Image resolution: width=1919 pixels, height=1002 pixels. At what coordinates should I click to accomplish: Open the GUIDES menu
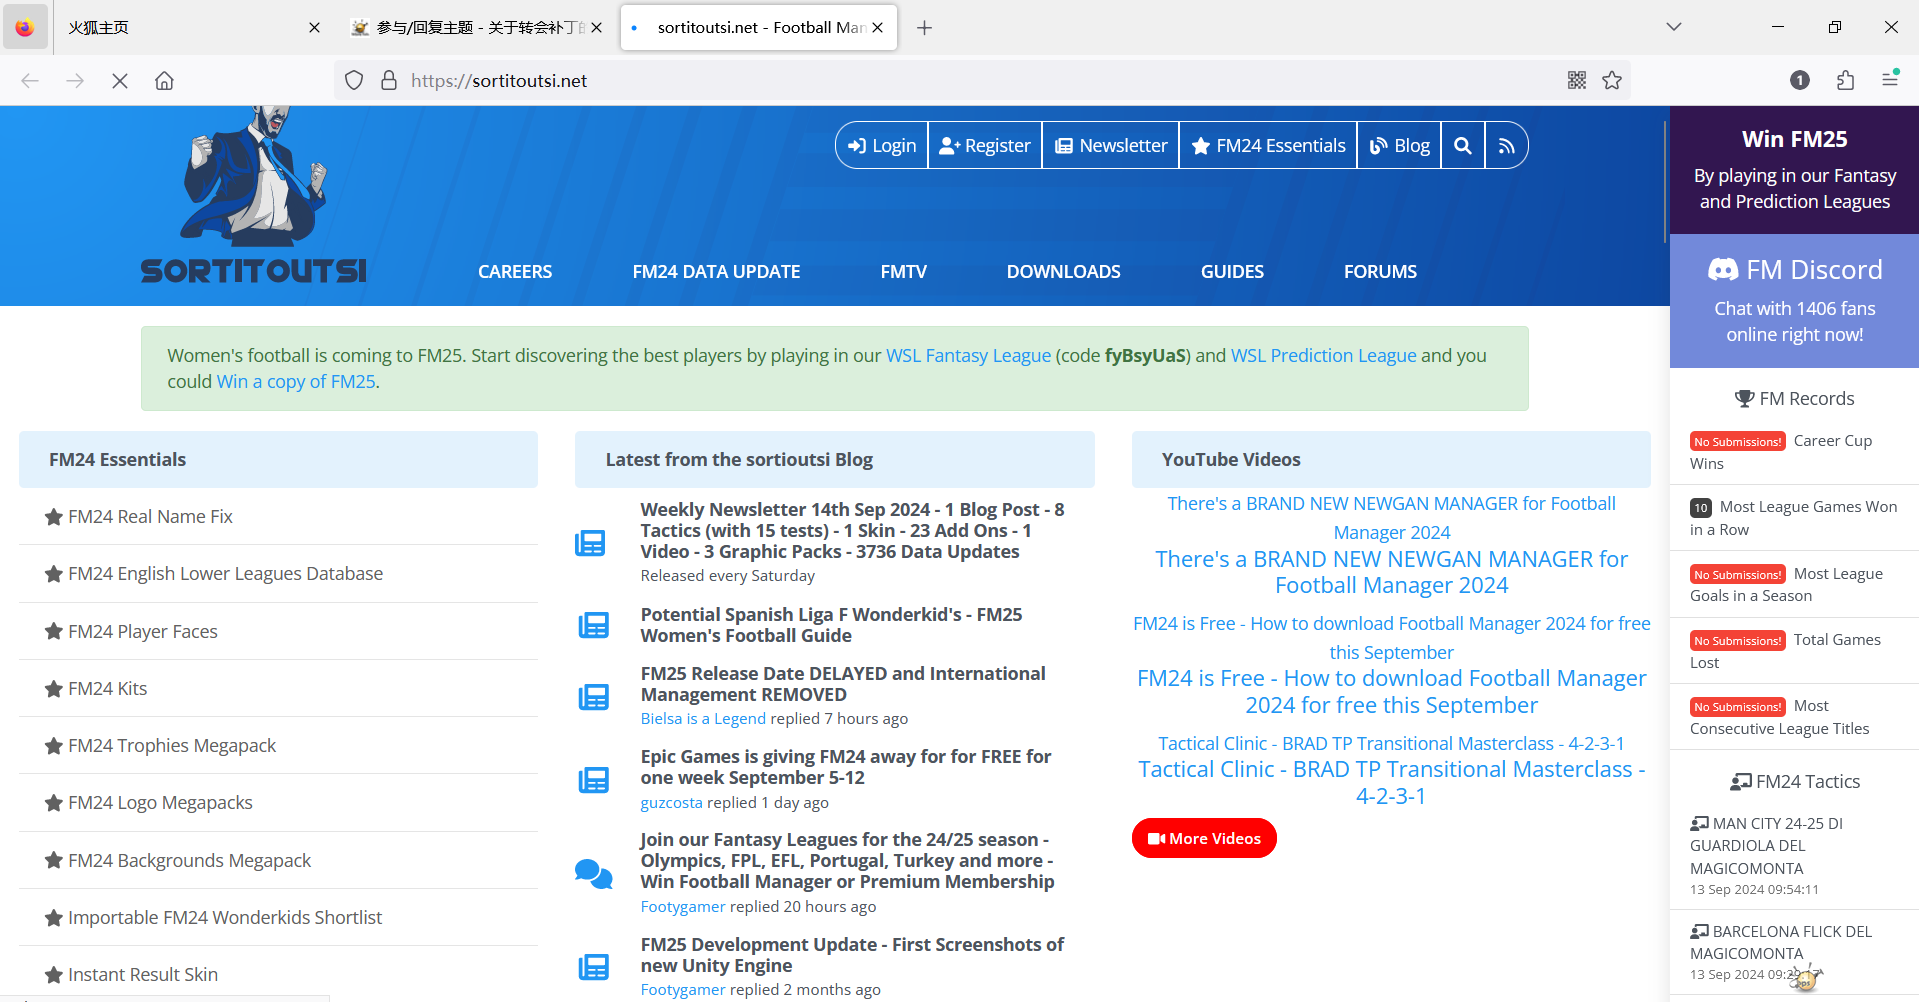coord(1232,272)
